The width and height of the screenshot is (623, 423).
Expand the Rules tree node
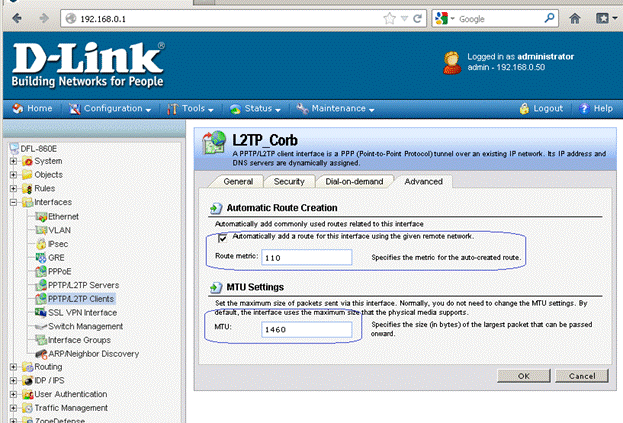point(14,189)
